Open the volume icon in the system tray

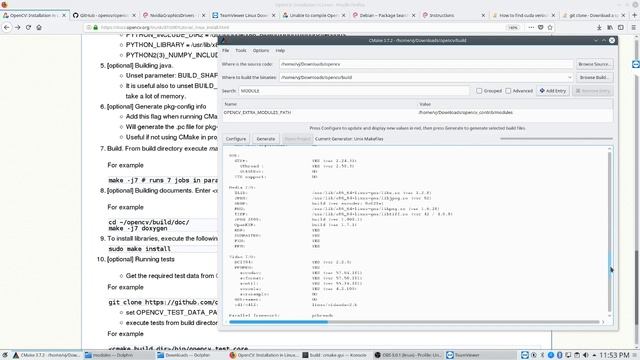click(x=586, y=355)
